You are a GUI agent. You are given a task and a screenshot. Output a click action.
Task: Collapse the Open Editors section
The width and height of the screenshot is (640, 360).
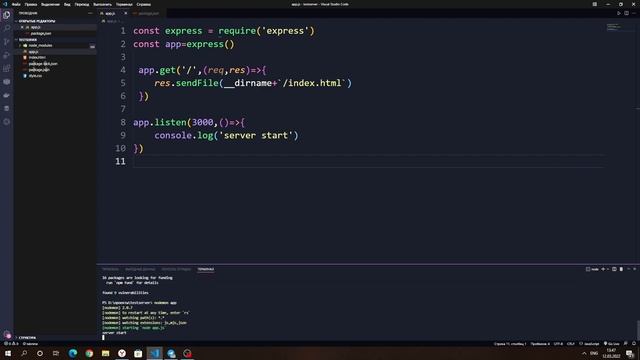[x=56, y=21]
